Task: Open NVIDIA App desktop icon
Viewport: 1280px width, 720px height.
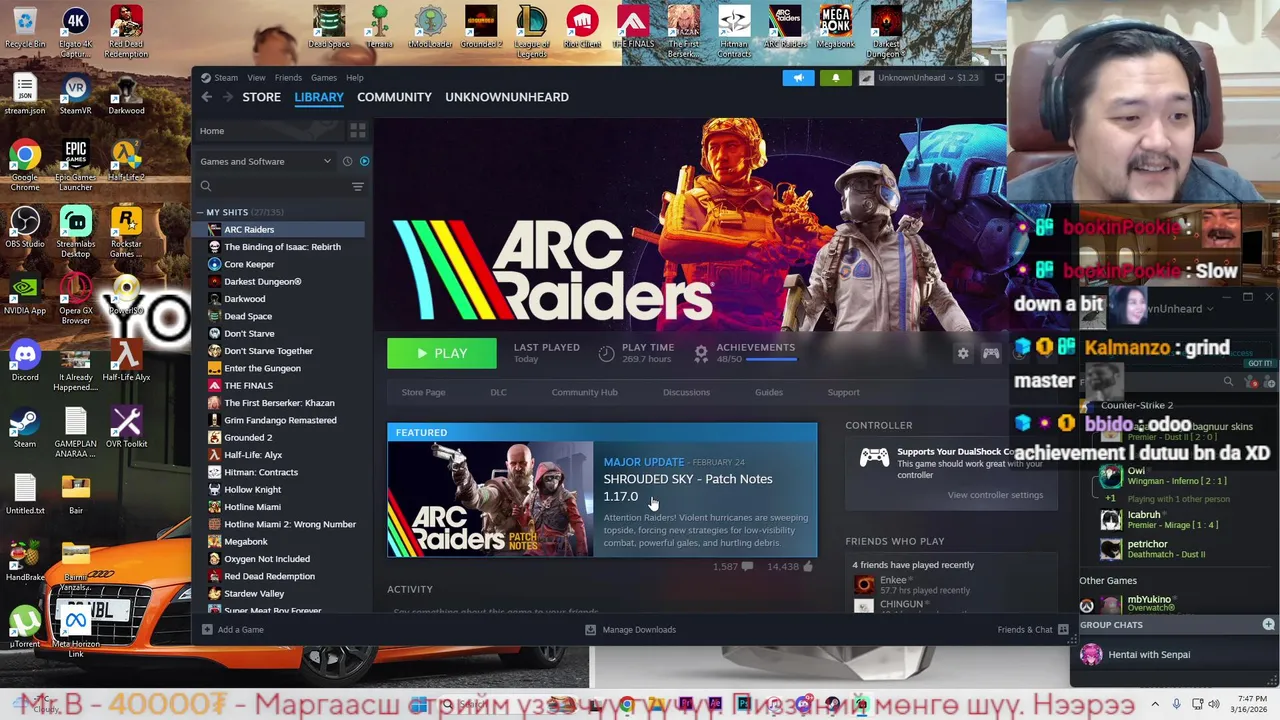Action: (25, 294)
